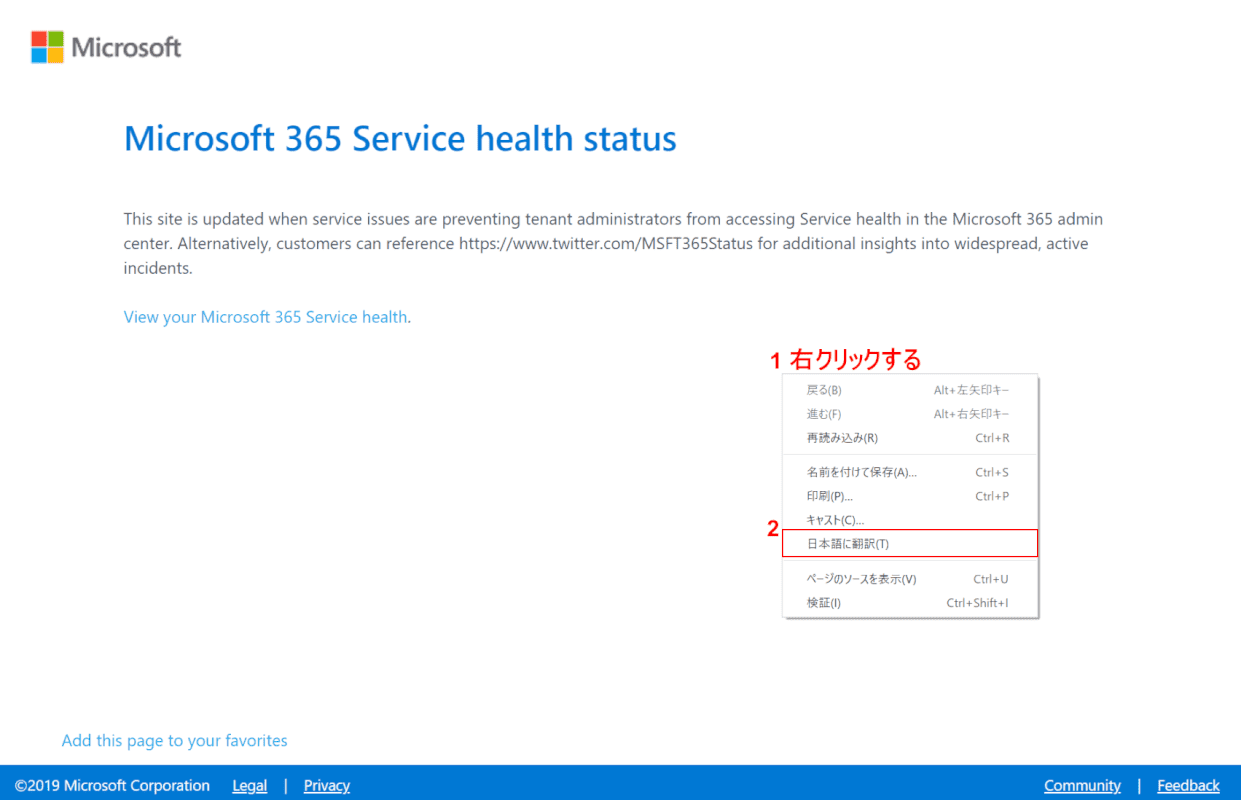Choose 進む(F) in the context menu

click(x=911, y=414)
